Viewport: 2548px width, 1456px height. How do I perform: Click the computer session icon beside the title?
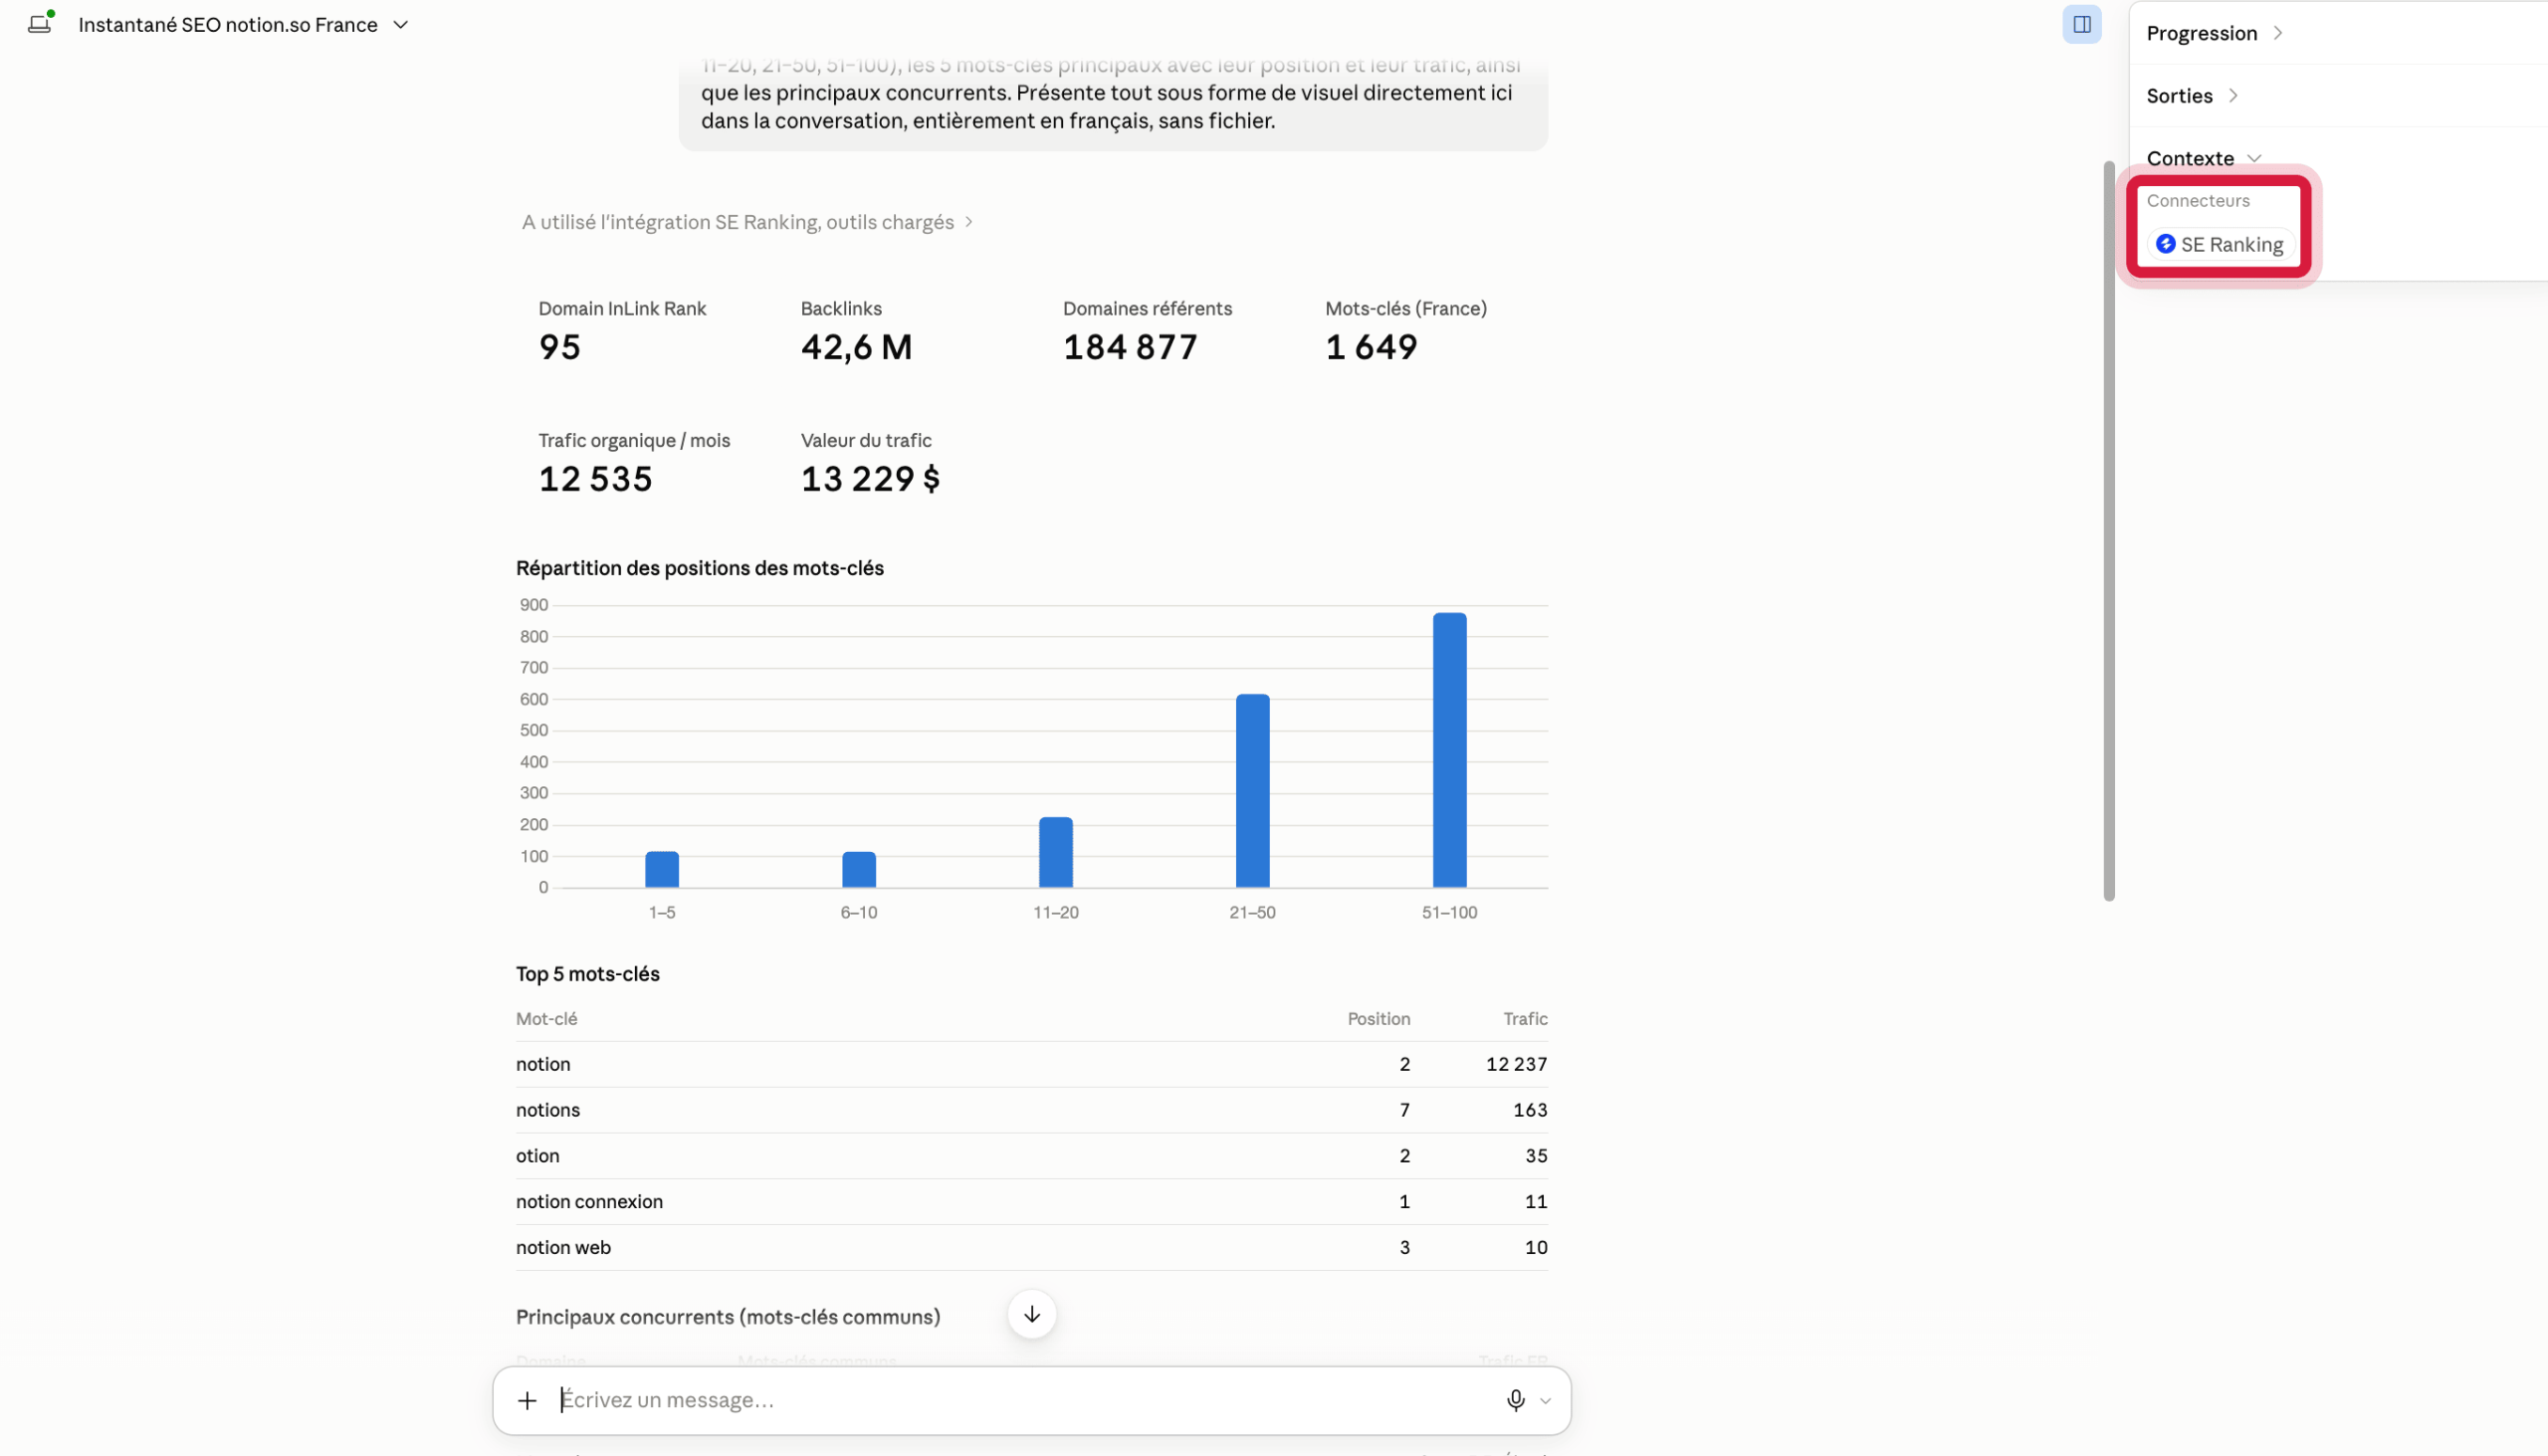click(x=40, y=23)
